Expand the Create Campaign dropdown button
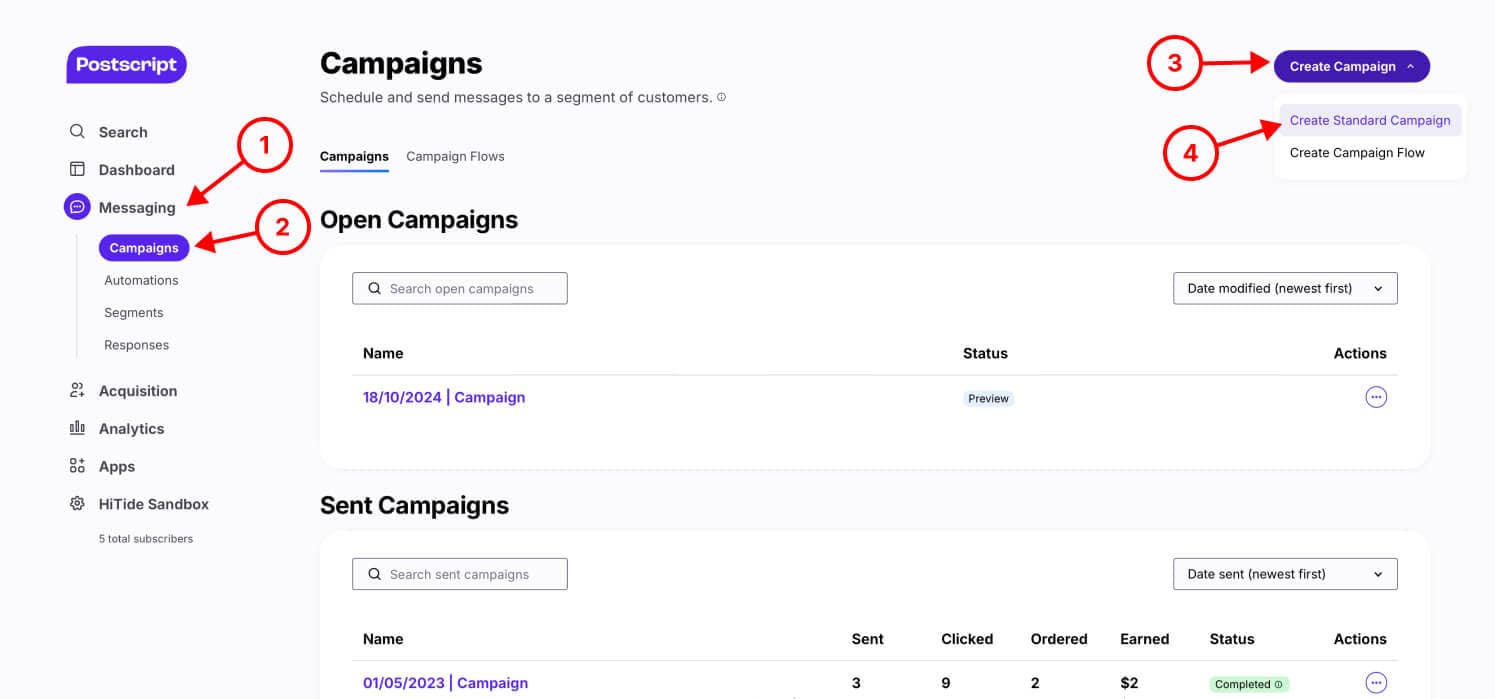Screen dimensions: 1495x699 coord(1351,67)
